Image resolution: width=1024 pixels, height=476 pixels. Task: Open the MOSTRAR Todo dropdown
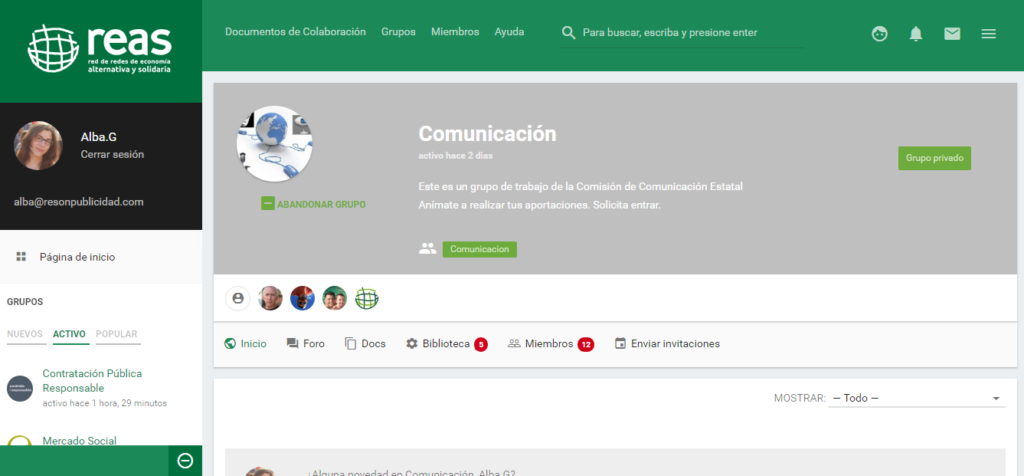(x=915, y=398)
